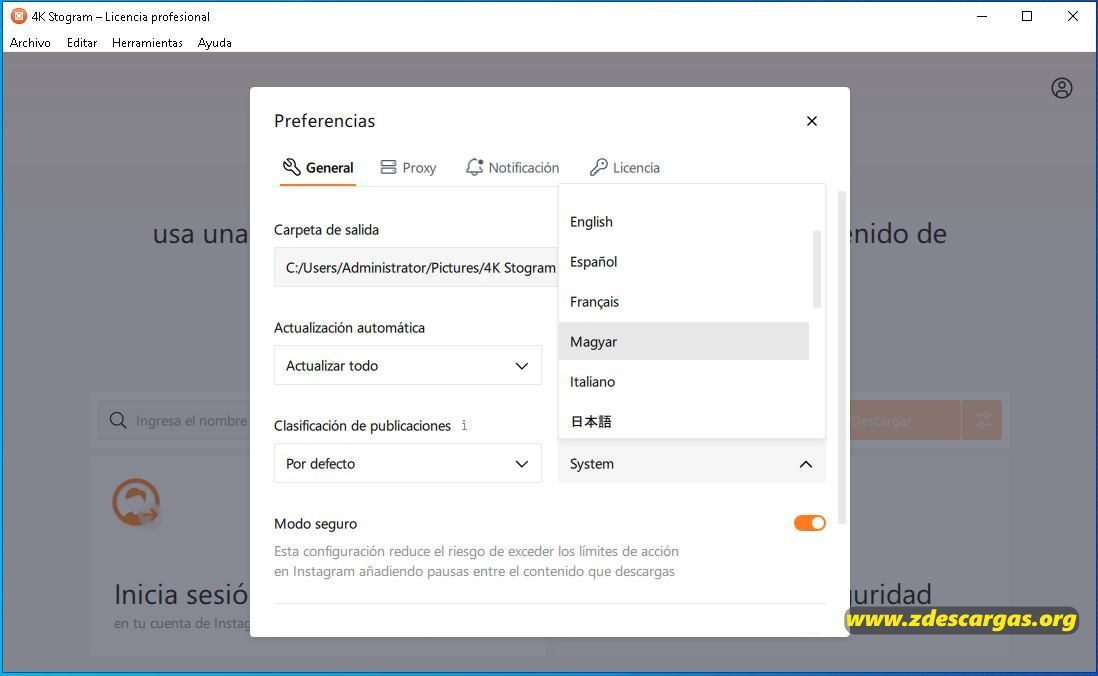Open the Ayuda menu
This screenshot has width=1098, height=676.
point(214,43)
